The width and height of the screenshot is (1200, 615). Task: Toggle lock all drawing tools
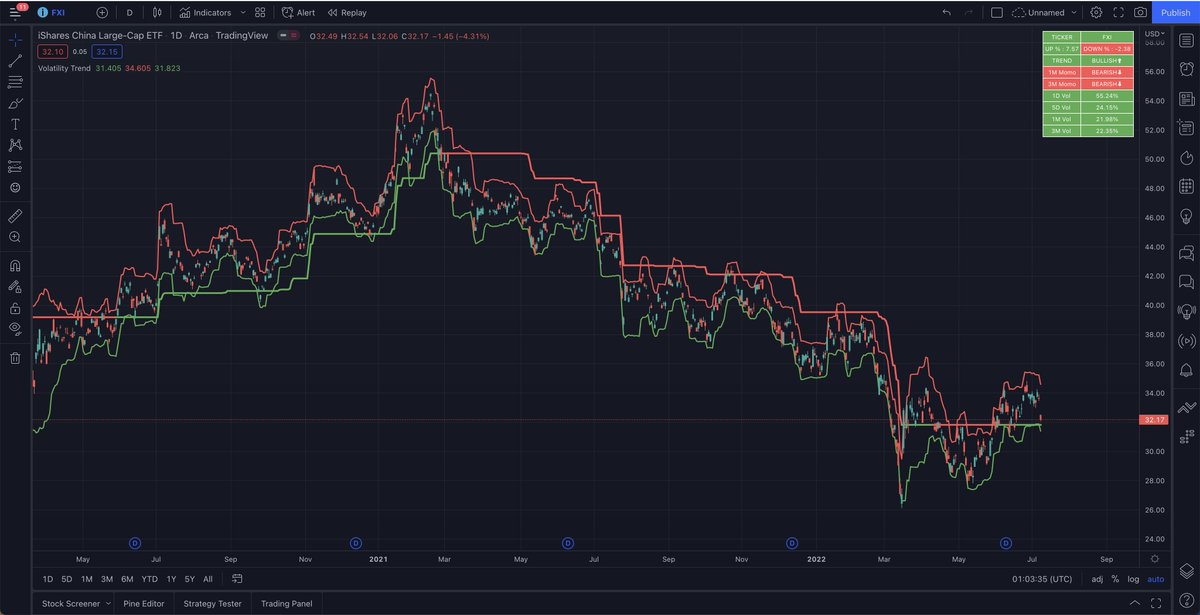pyautogui.click(x=15, y=307)
